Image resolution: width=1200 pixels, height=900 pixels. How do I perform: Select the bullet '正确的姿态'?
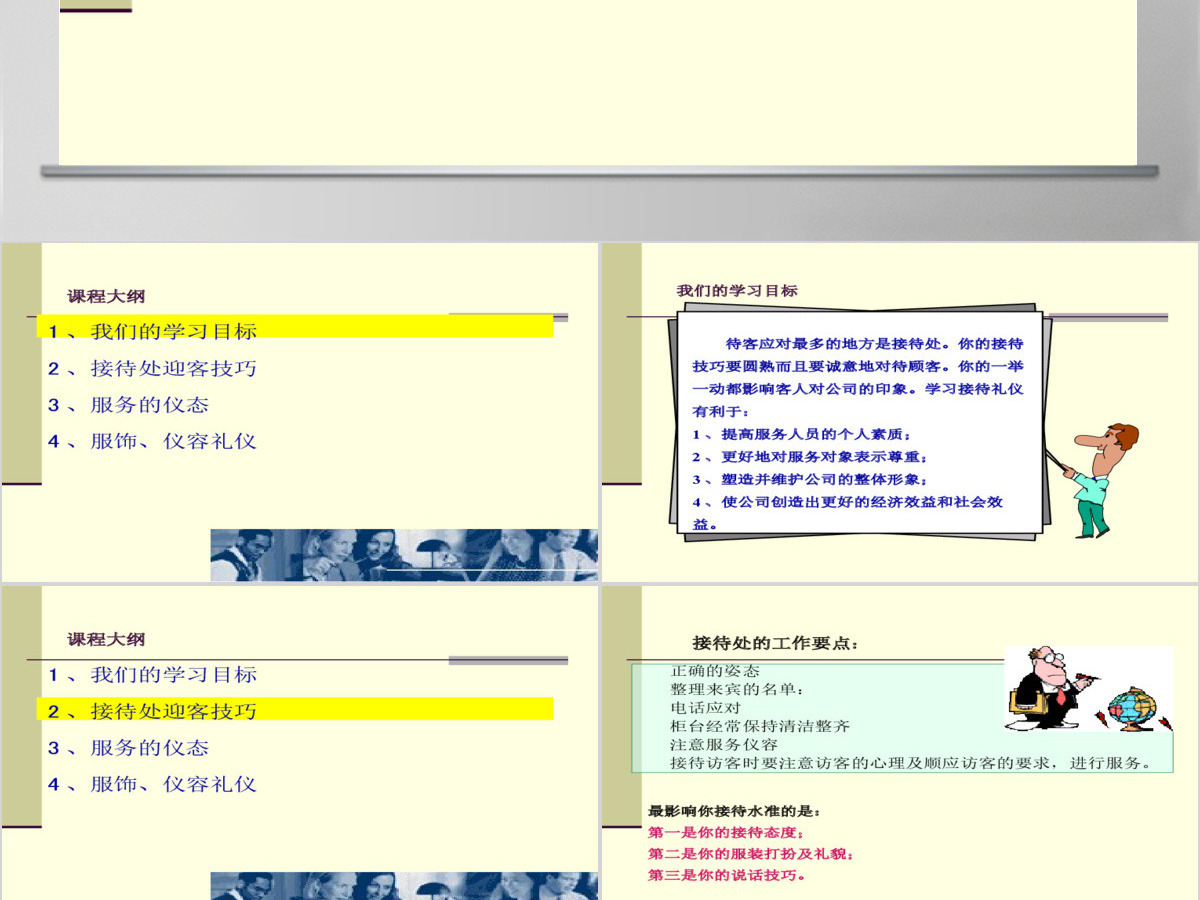[x=715, y=670]
